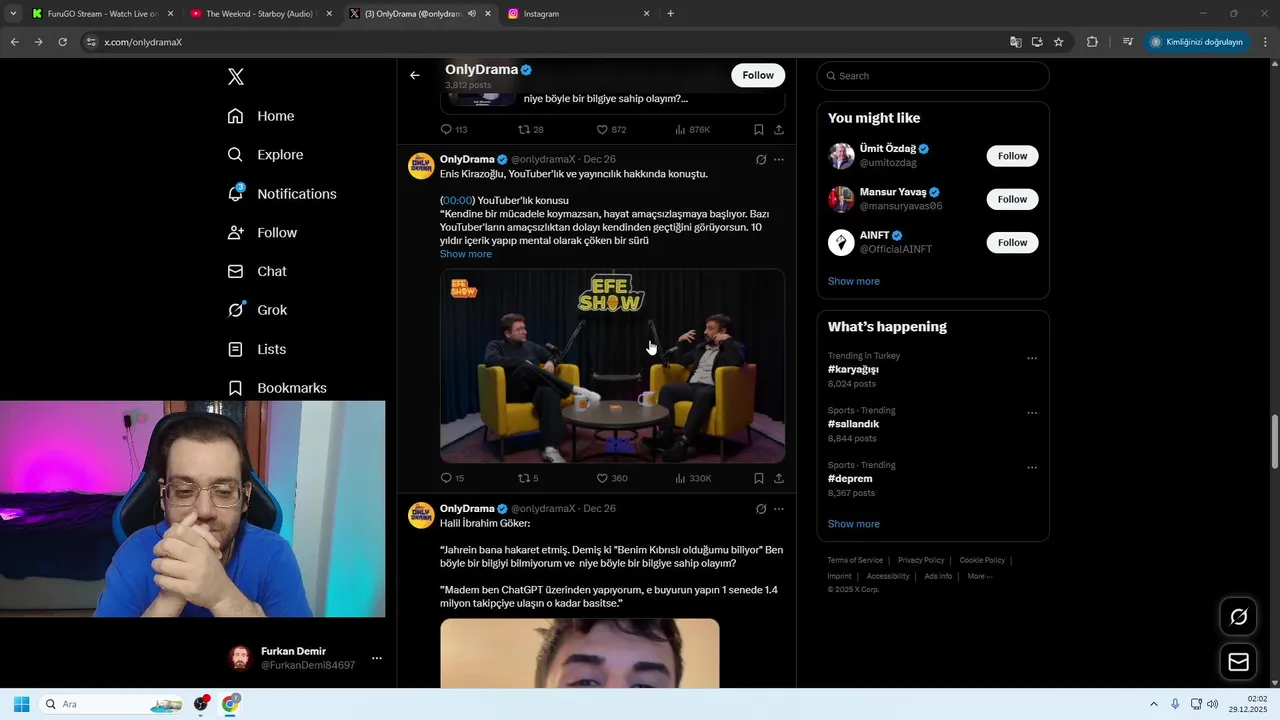Open the #sallandık trend
The image size is (1280, 720).
(x=853, y=424)
